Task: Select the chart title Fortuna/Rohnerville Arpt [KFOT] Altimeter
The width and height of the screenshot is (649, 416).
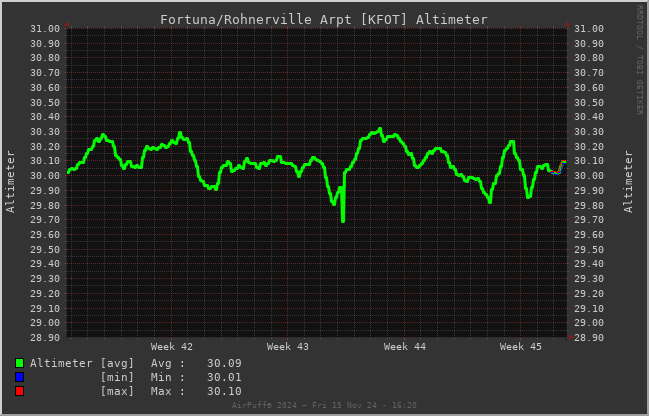Action: [324, 19]
